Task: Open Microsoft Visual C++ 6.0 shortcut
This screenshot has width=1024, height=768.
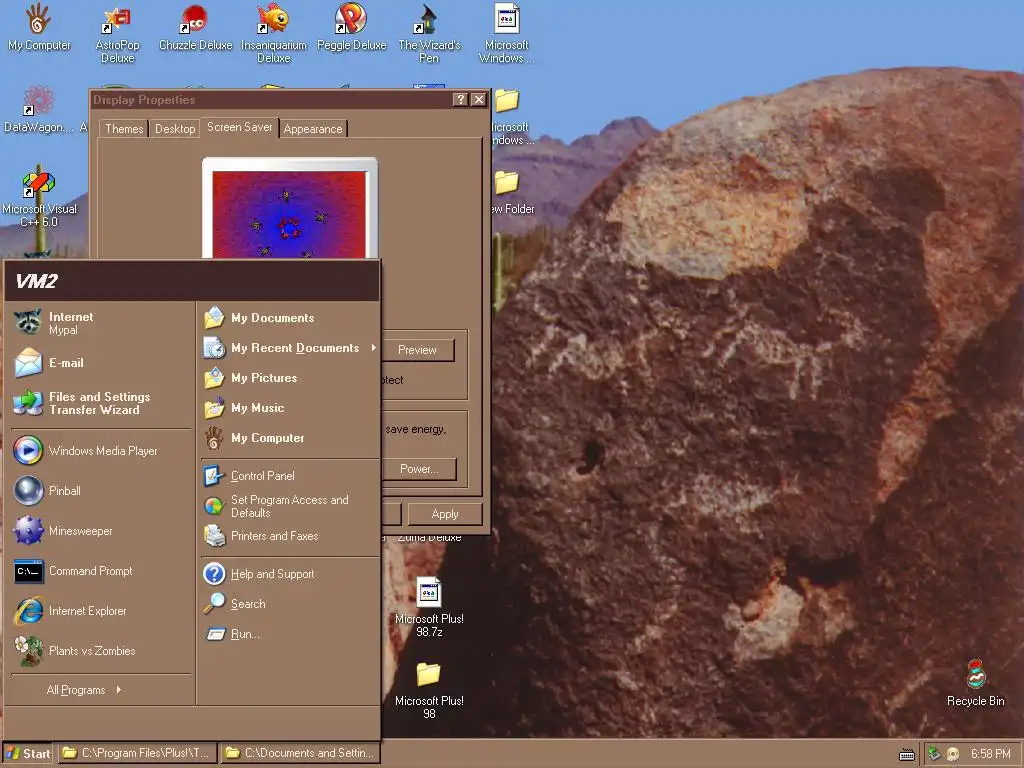Action: (x=39, y=196)
